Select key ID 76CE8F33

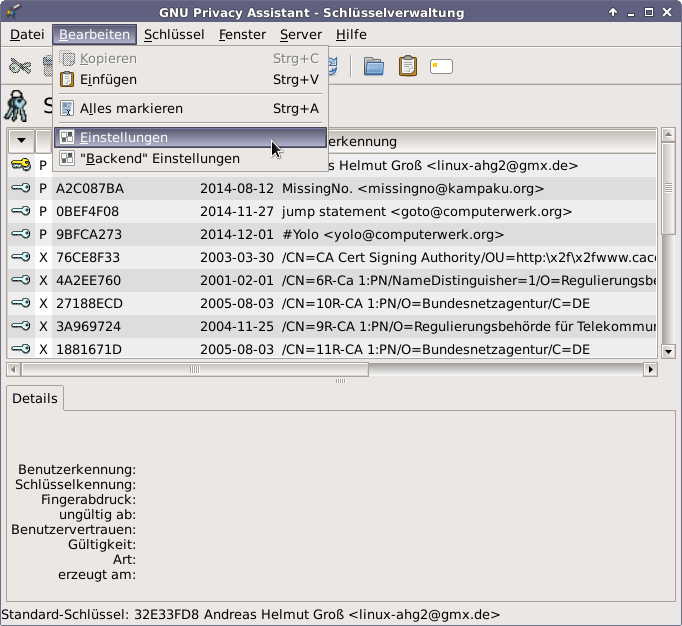pyautogui.click(x=88, y=258)
